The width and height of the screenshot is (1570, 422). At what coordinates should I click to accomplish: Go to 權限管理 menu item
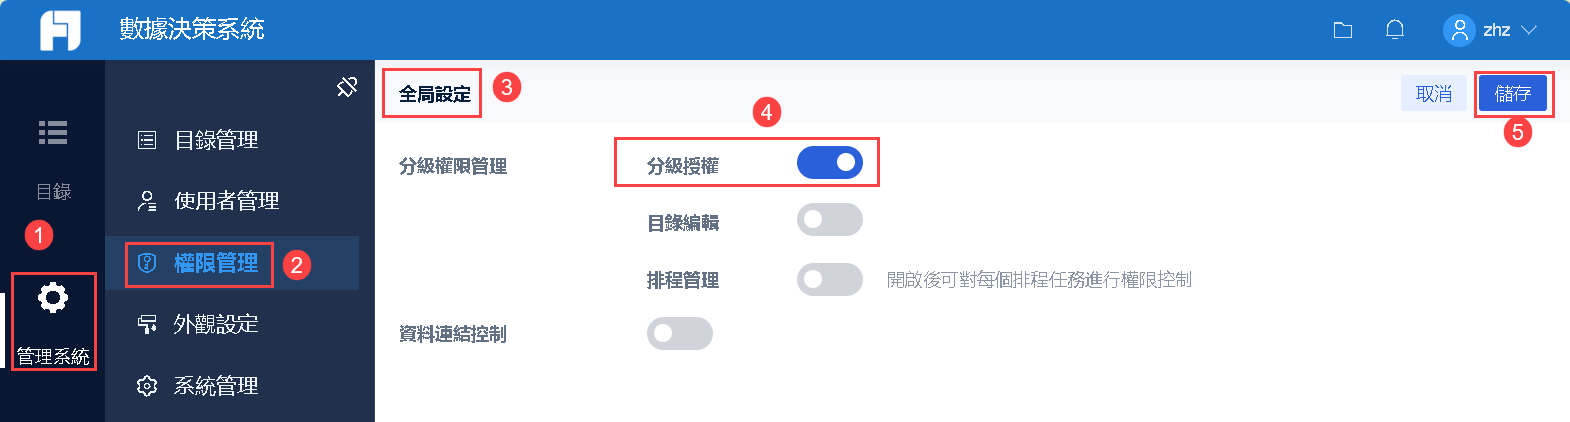[x=216, y=263]
